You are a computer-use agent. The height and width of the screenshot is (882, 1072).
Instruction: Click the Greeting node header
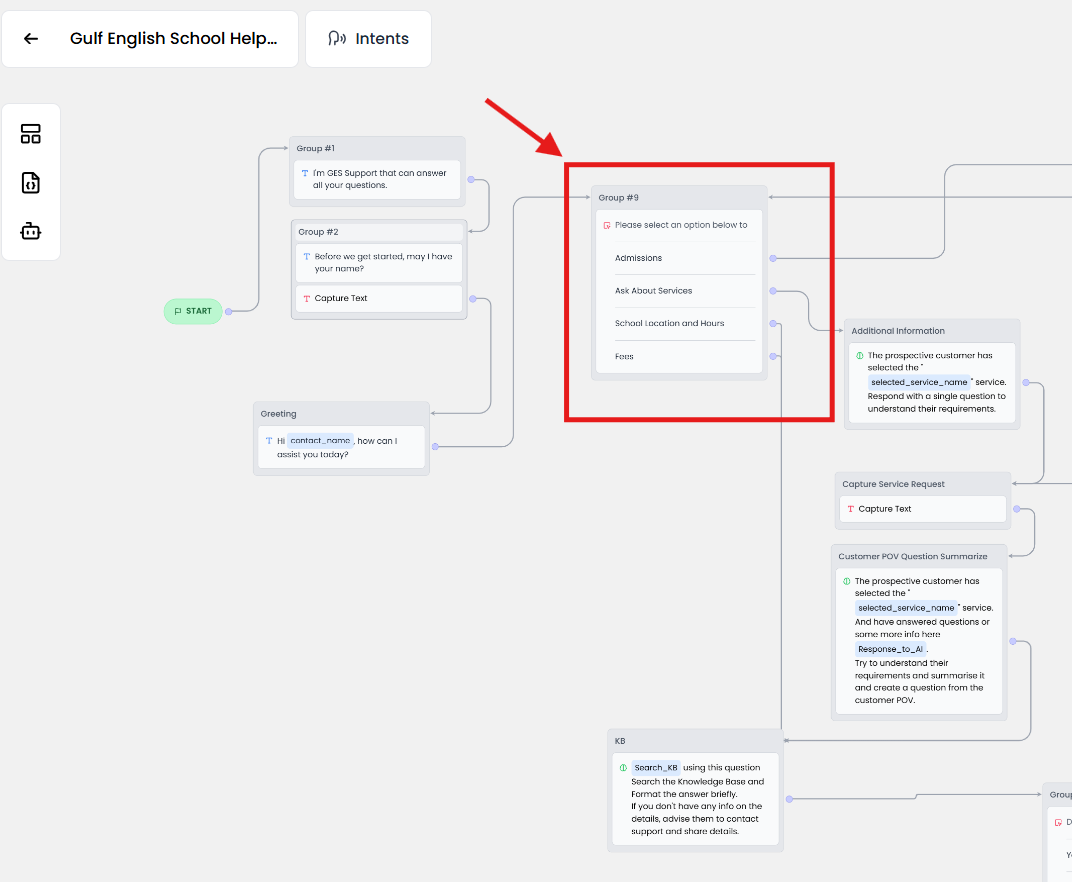coord(279,414)
